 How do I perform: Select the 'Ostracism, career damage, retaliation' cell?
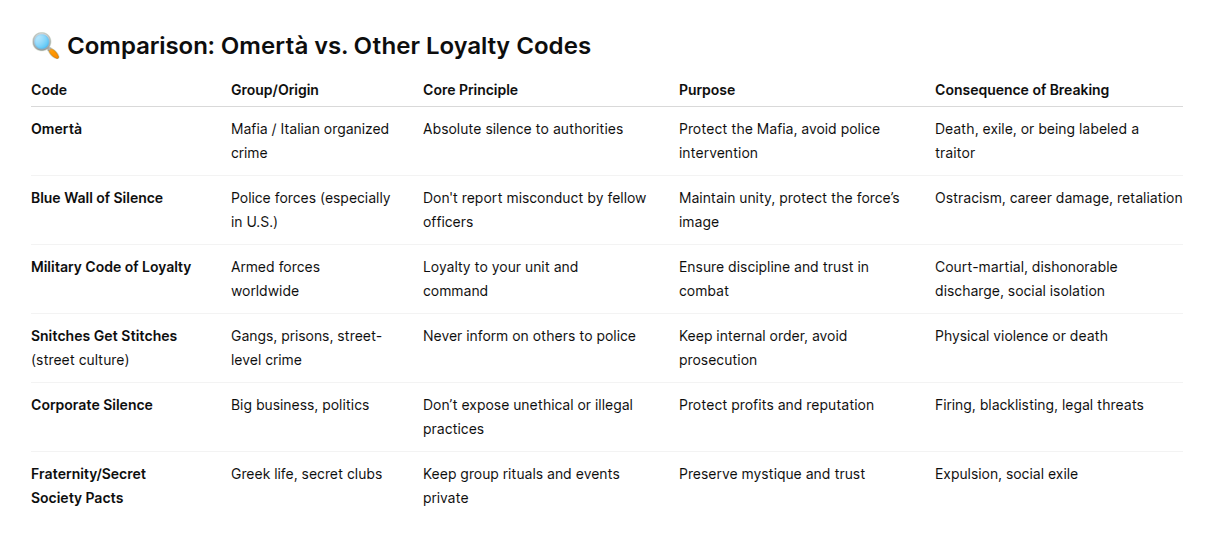[x=1058, y=198]
